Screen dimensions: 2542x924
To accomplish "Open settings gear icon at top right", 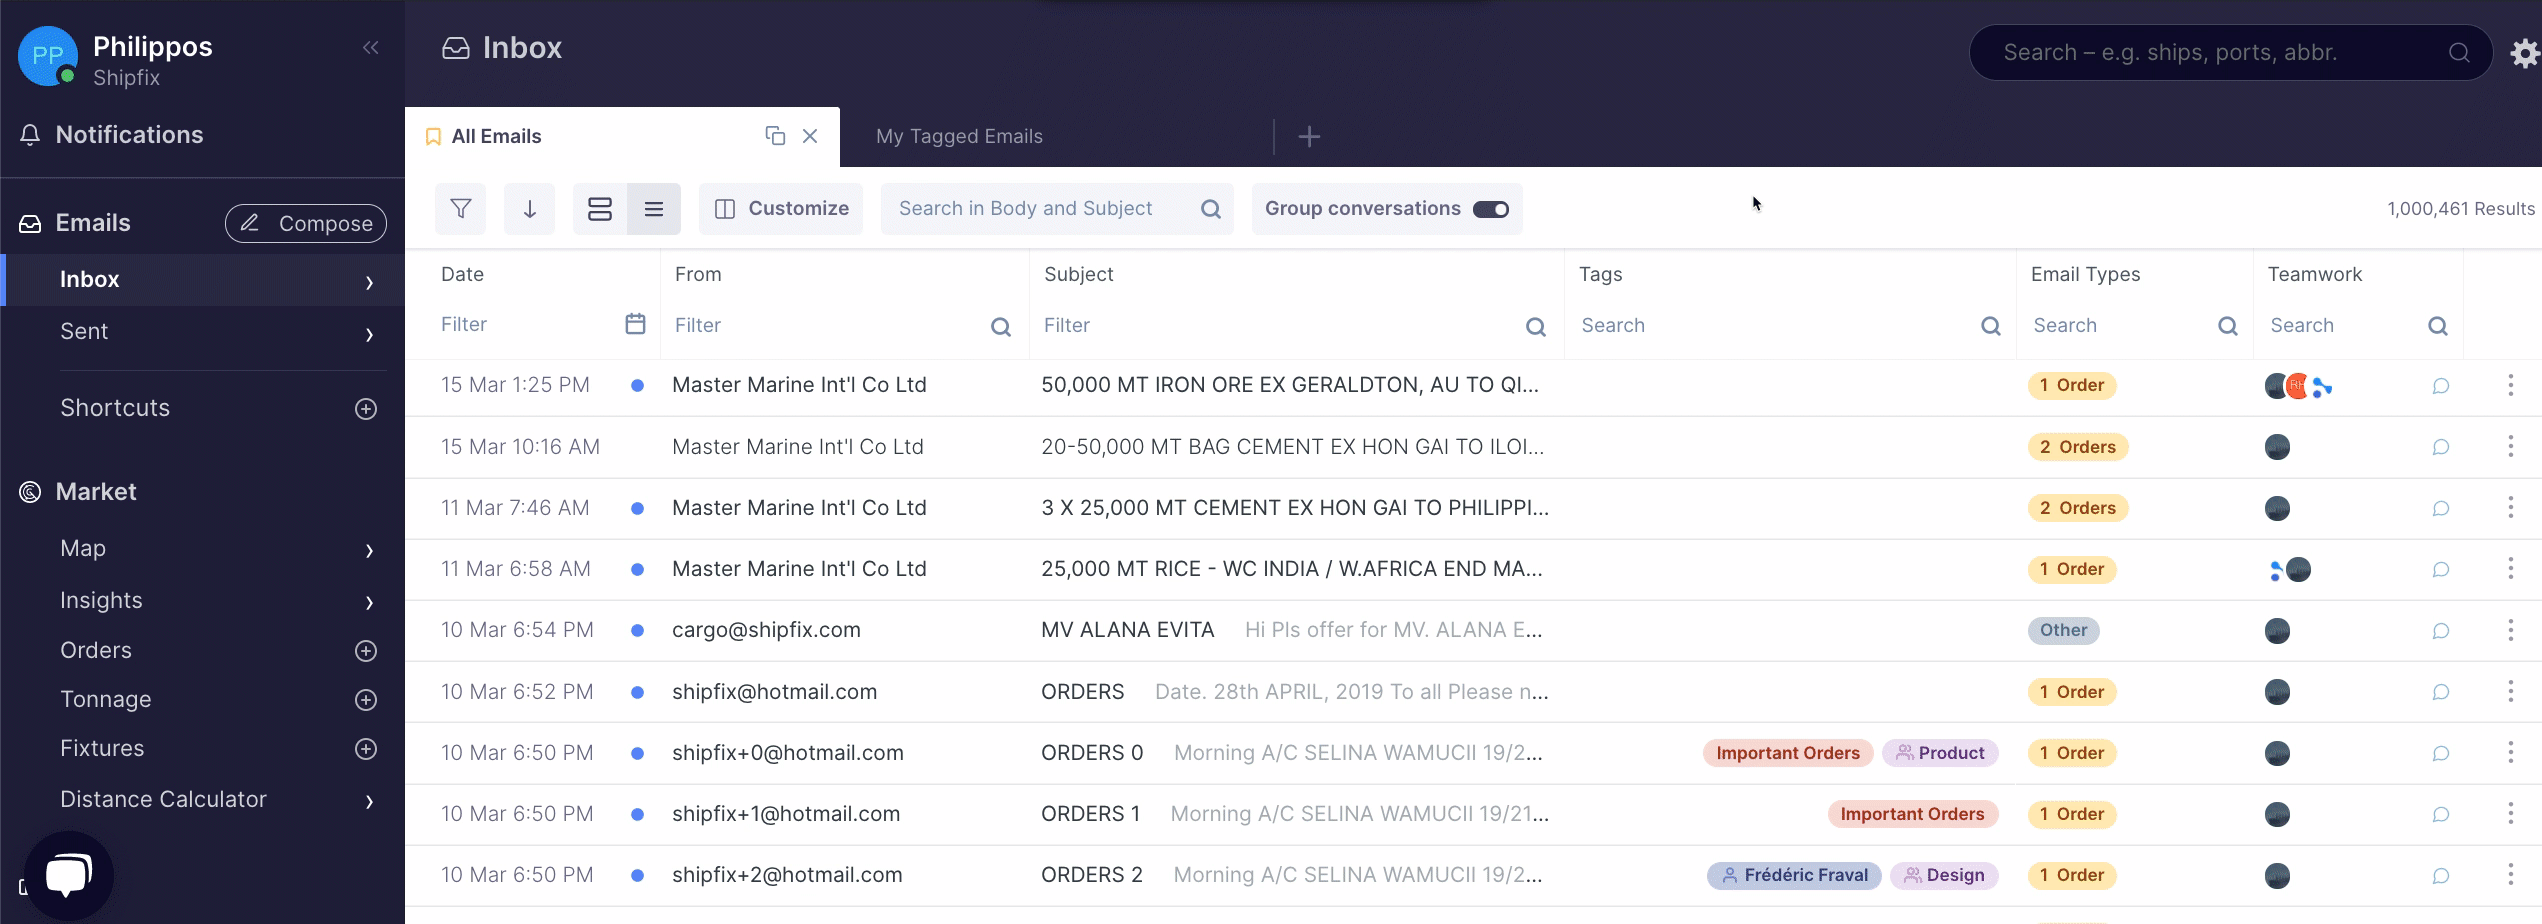I will [x=2524, y=53].
